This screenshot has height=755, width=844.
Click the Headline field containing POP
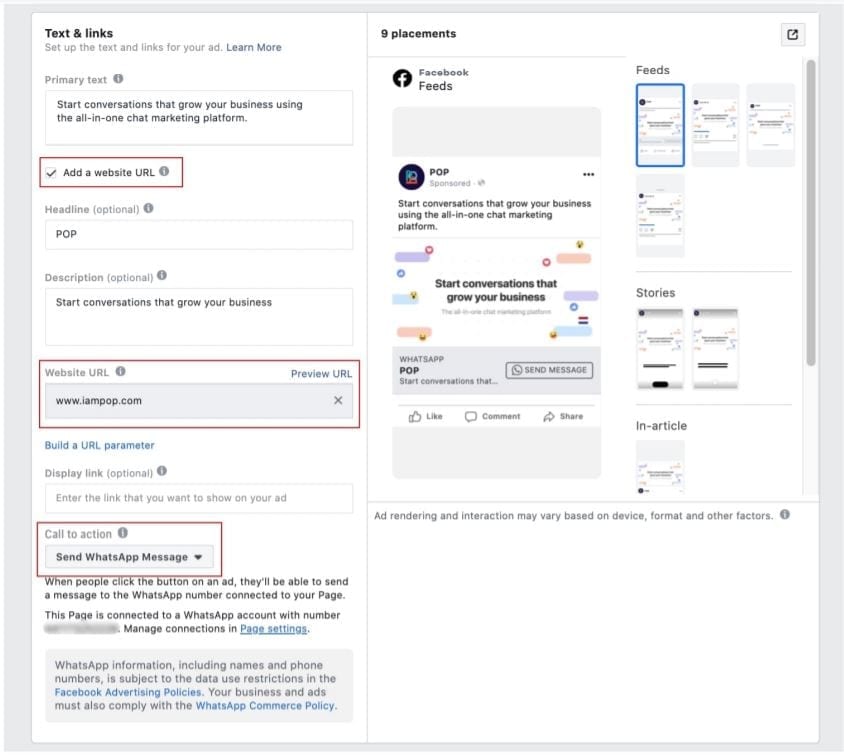tap(199, 234)
